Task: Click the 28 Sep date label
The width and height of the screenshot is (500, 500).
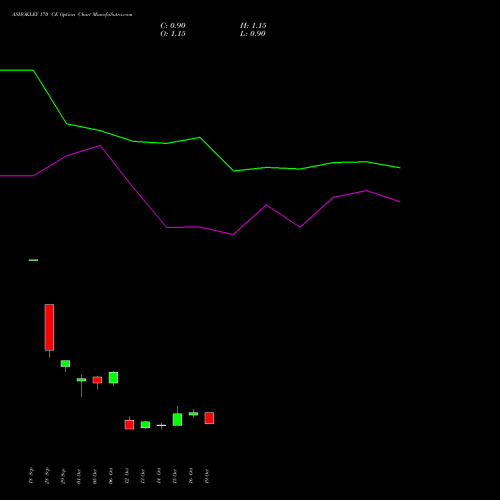Action: click(x=47, y=476)
